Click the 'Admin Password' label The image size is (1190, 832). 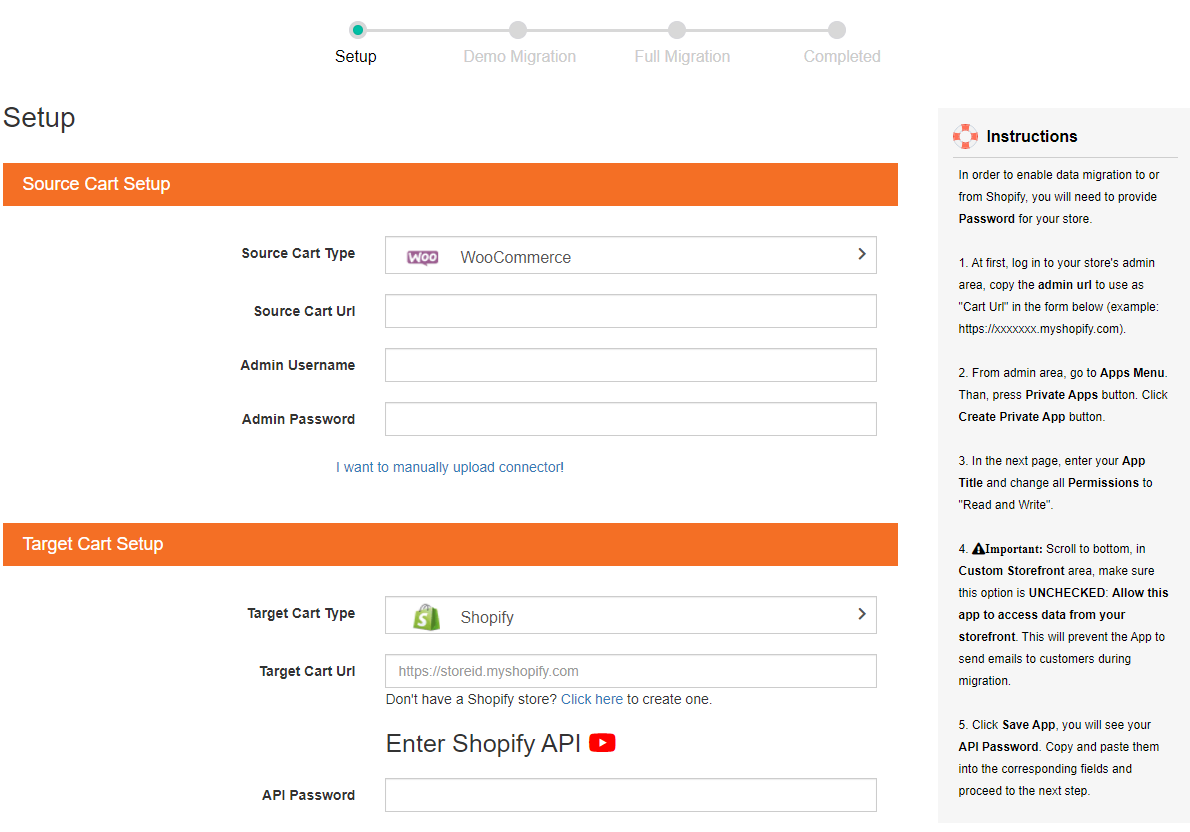pos(298,419)
